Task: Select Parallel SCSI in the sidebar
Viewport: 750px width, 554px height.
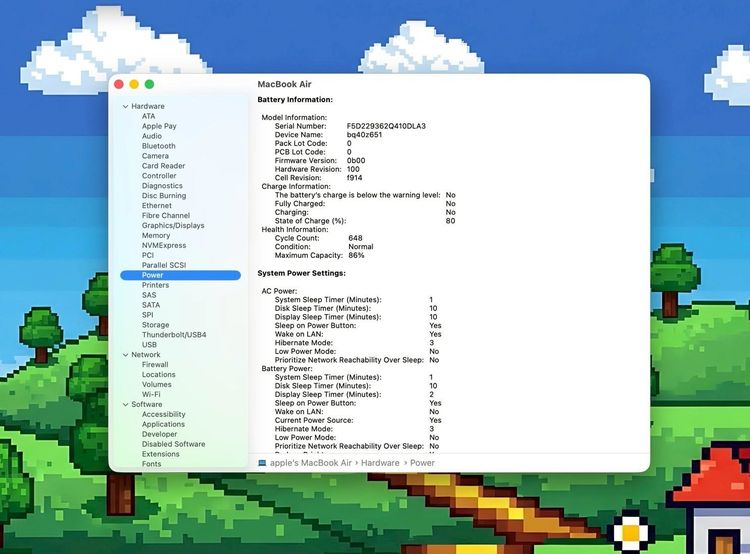Action: click(x=164, y=265)
